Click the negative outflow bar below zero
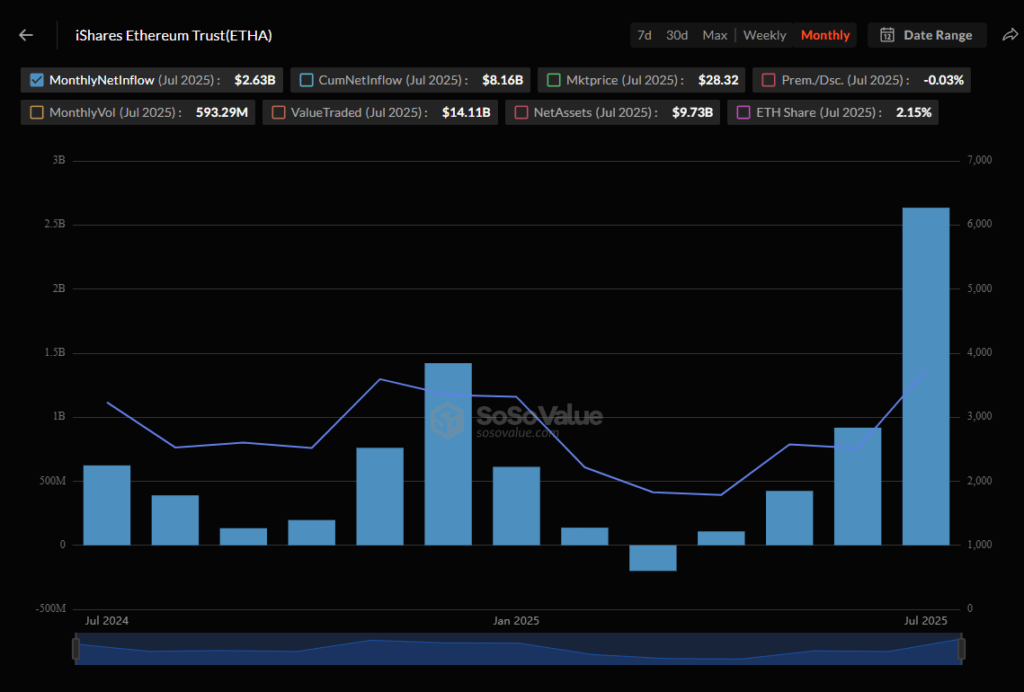This screenshot has height=692, width=1024. click(653, 558)
